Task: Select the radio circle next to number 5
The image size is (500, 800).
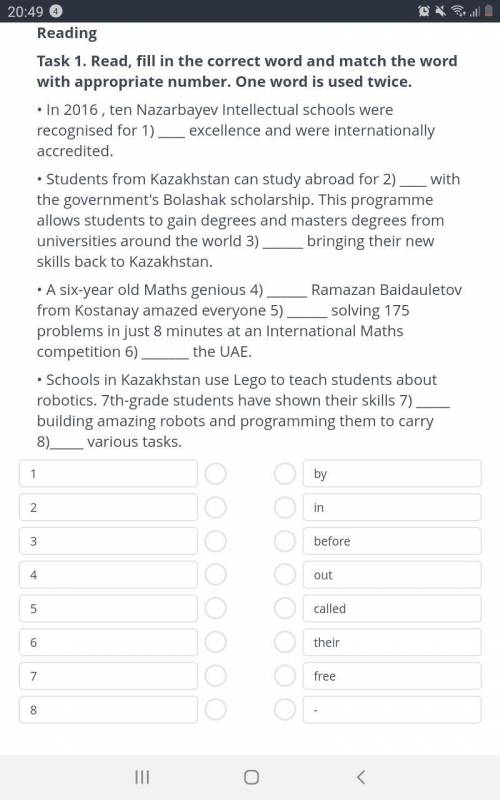Action: point(215,608)
